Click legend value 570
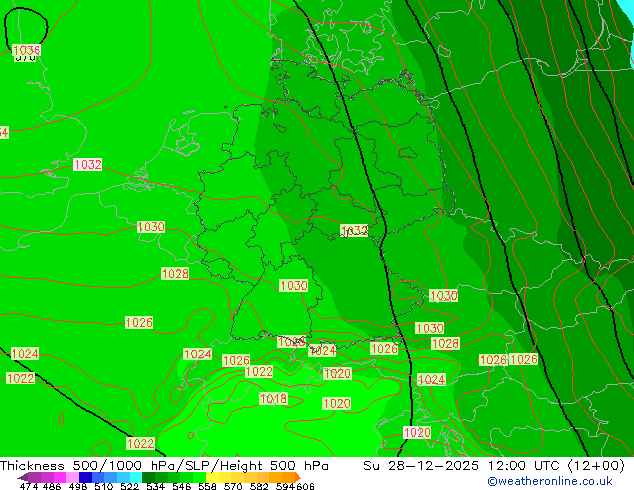The height and width of the screenshot is (490, 634). click(x=233, y=486)
